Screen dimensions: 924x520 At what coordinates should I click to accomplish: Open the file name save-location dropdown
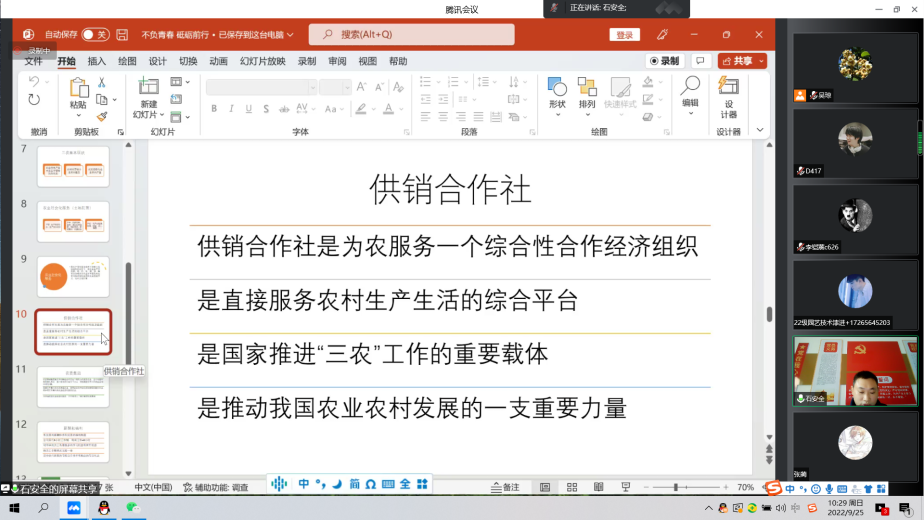click(x=290, y=34)
